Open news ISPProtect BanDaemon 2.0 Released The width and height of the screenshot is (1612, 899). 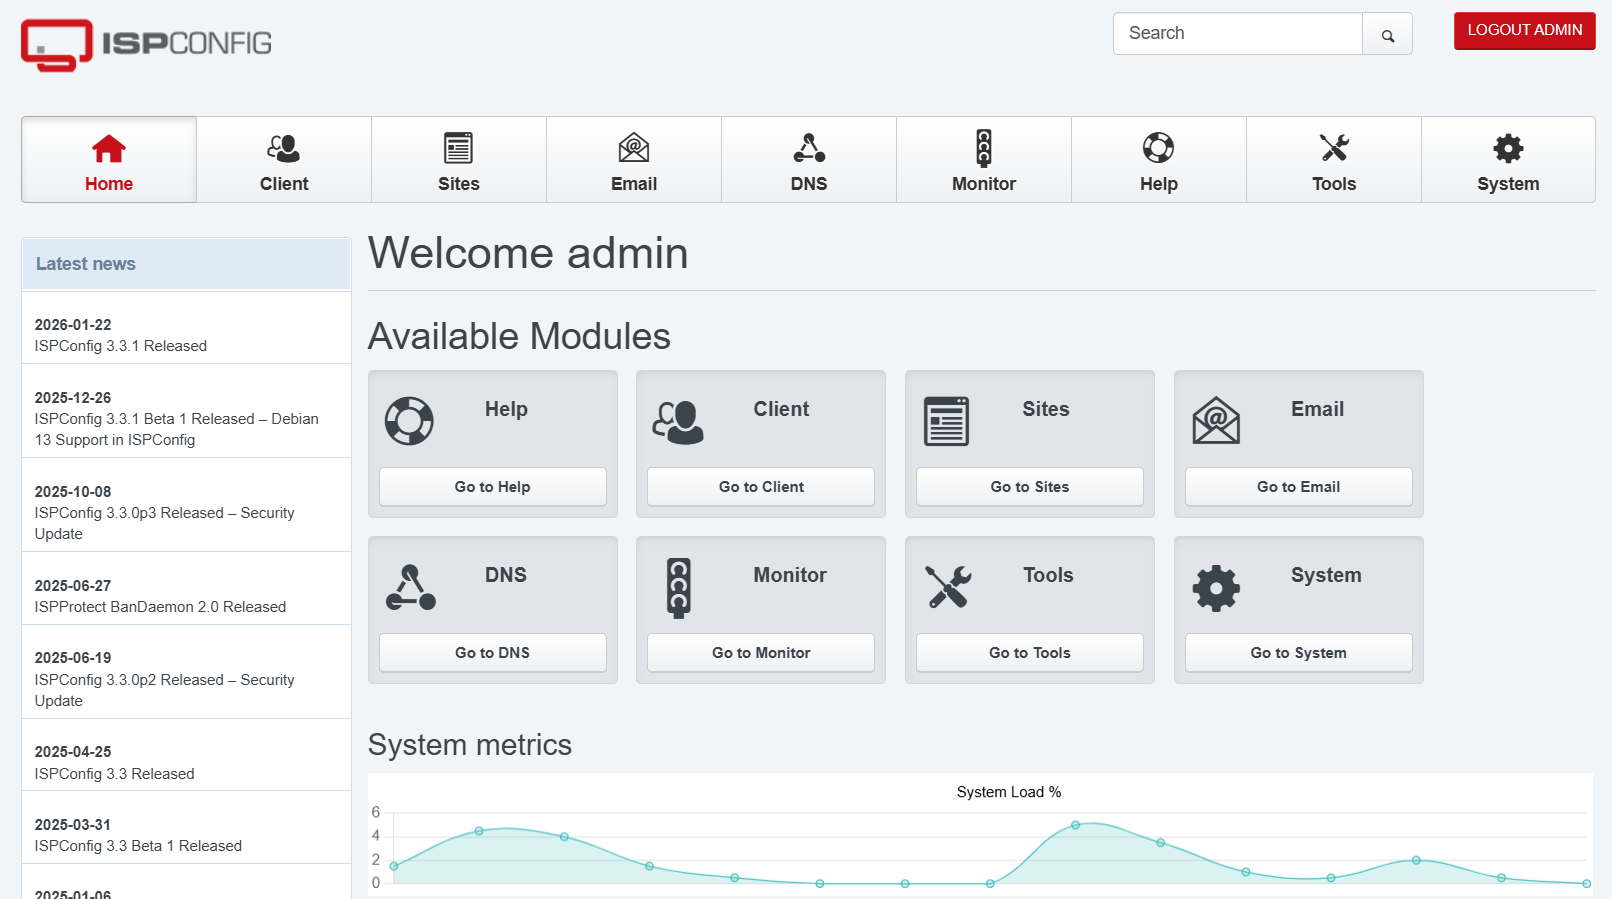pyautogui.click(x=160, y=607)
